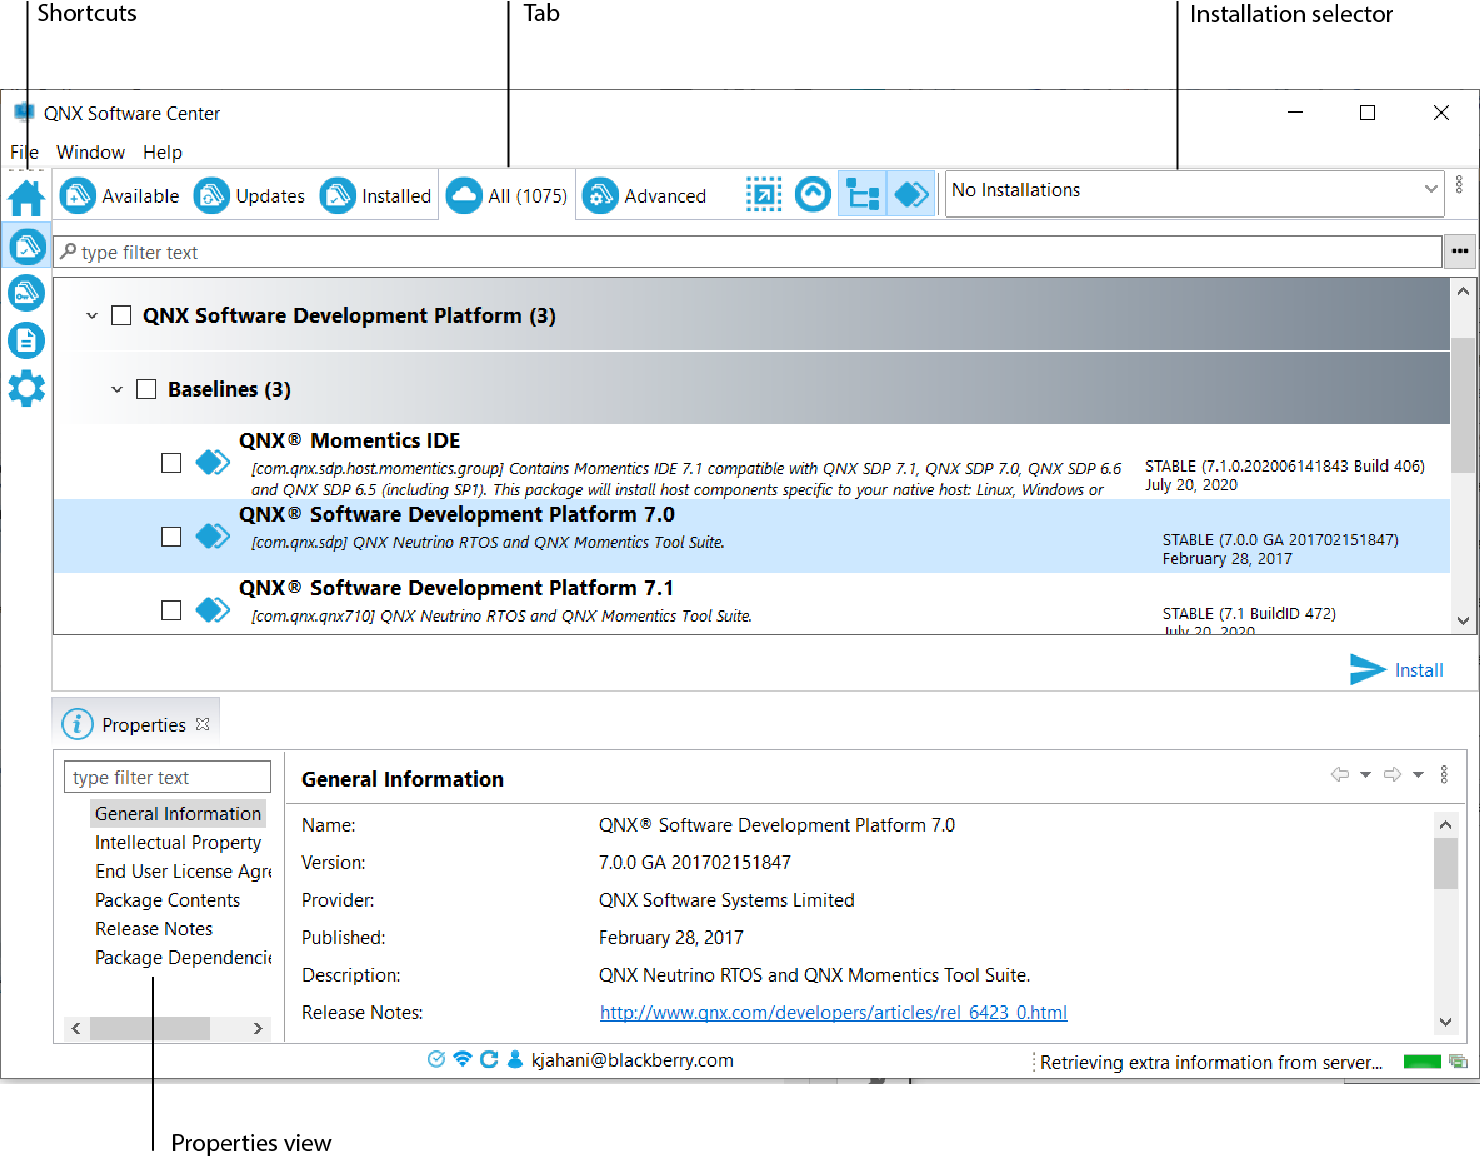Check the QNX Software Development Platform (3) box

pos(121,315)
